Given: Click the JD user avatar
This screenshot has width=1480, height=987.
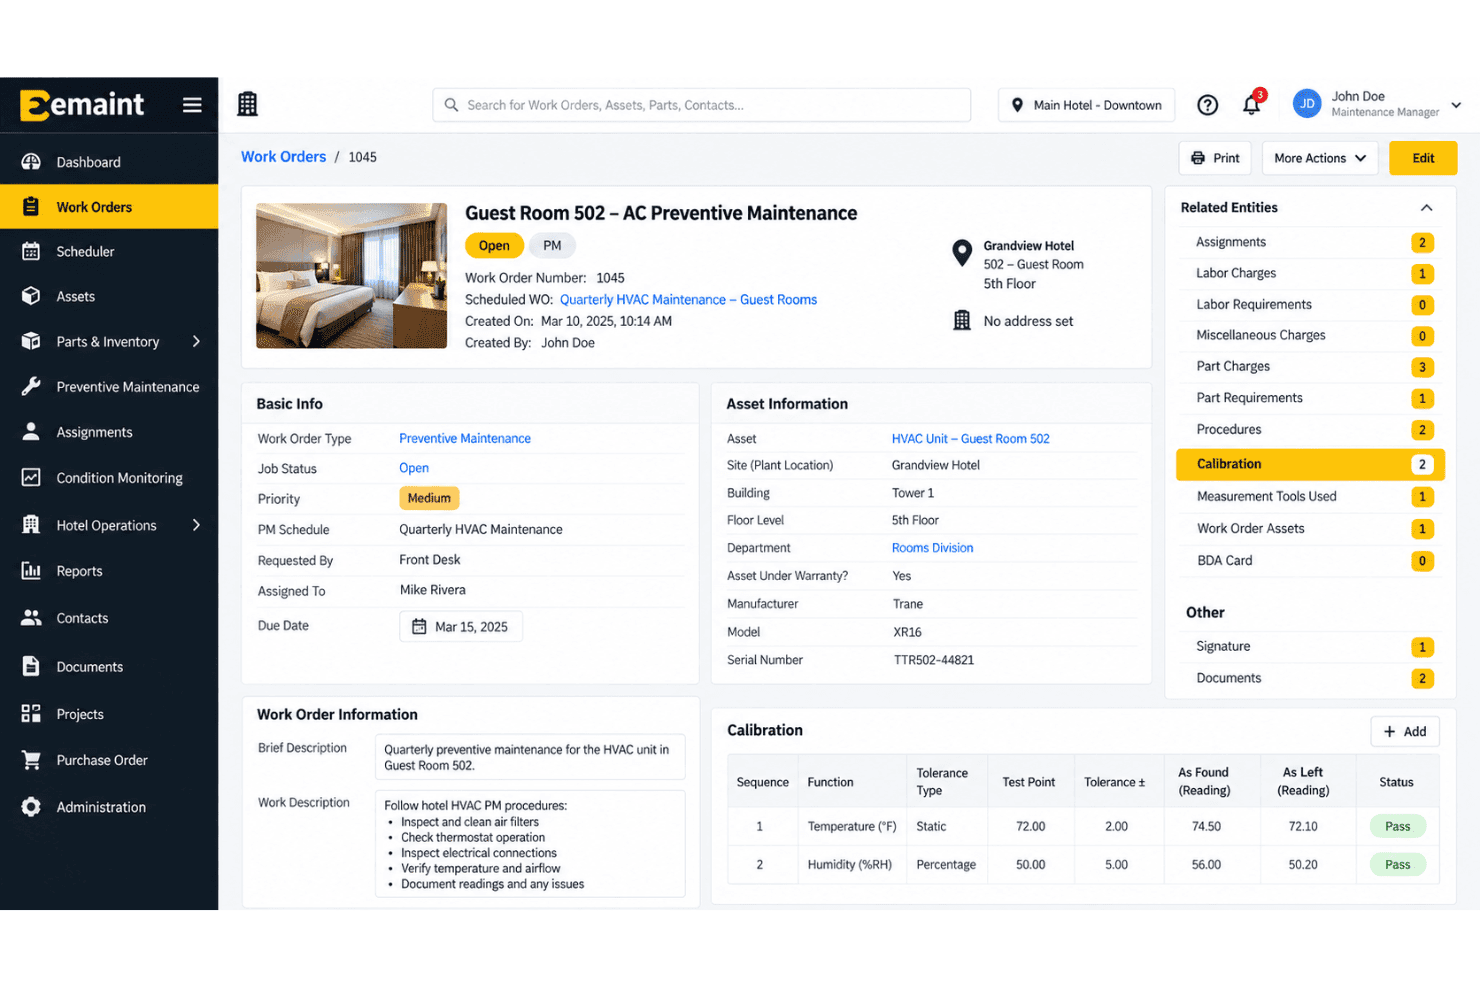Looking at the screenshot, I should 1307,104.
